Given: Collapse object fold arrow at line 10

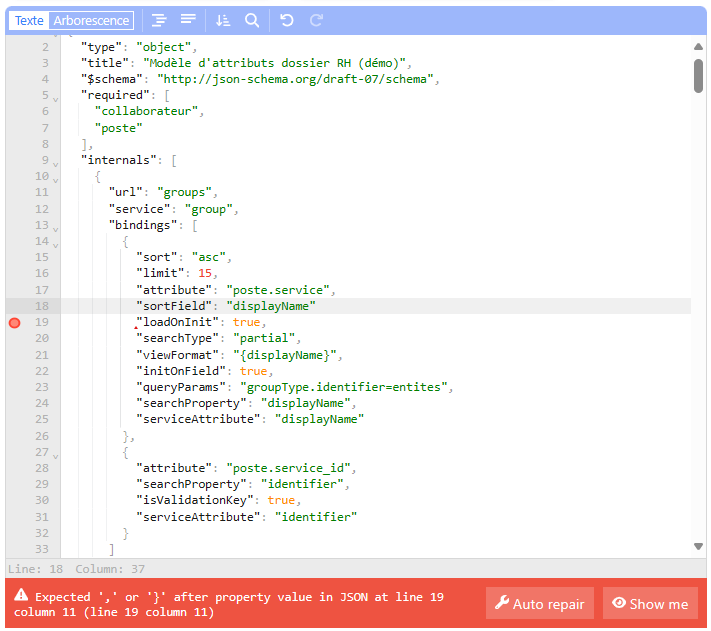Looking at the screenshot, I should pos(55,180).
